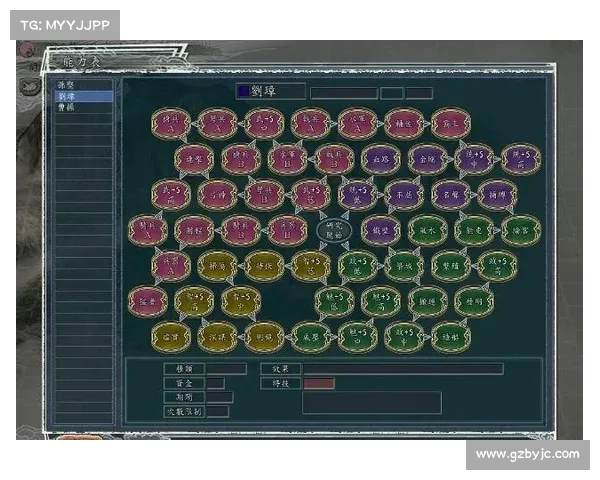Choose 曹操 in the ruler list
Screen dimensions: 600x480
pos(84,107)
